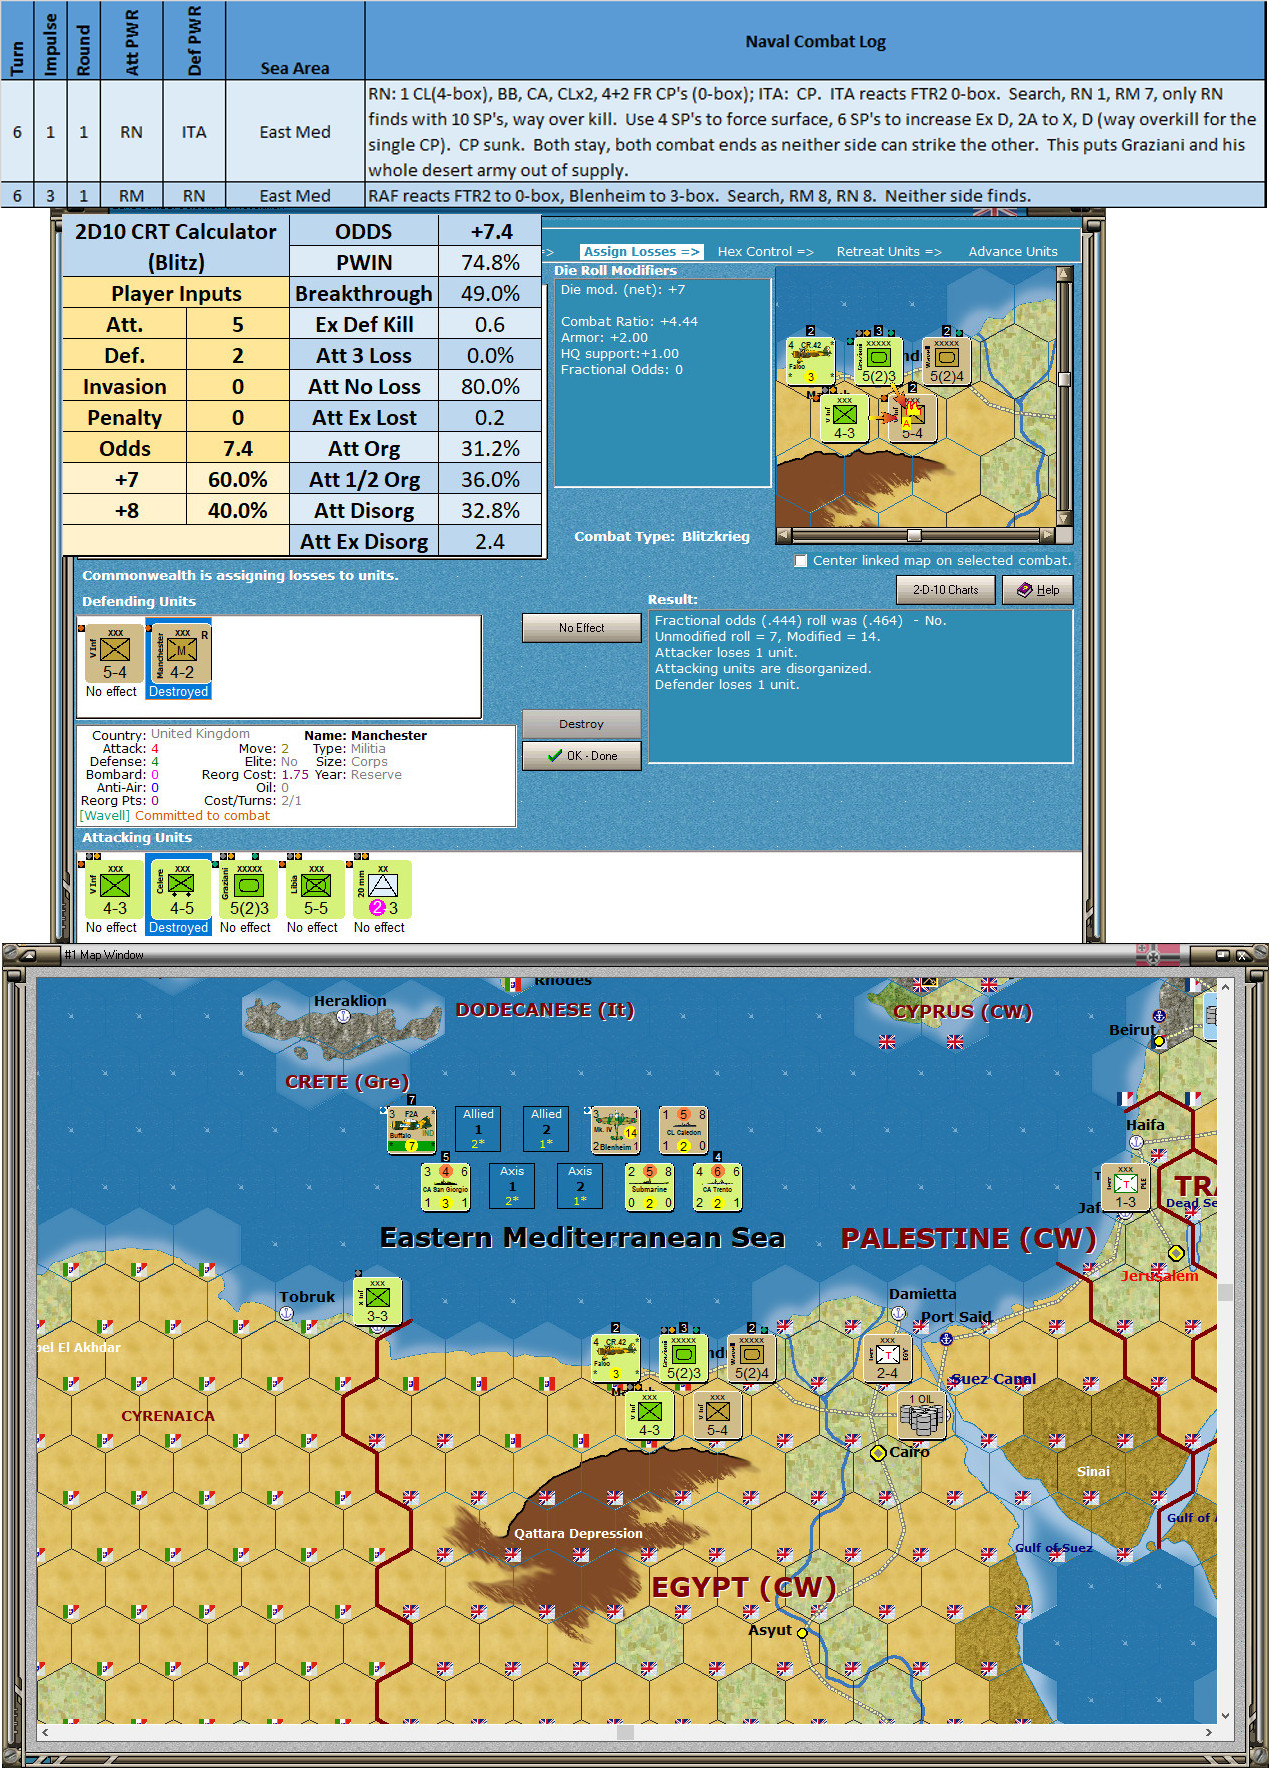
Task: Open the 2-D-10 Charts
Action: pos(945,590)
